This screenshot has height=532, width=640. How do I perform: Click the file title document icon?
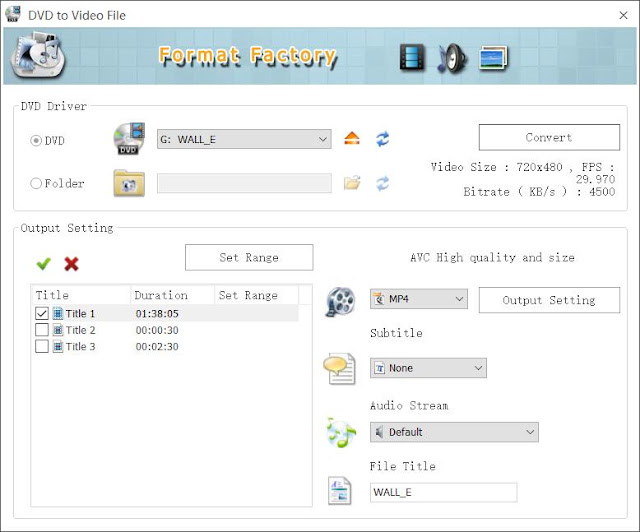coord(340,491)
